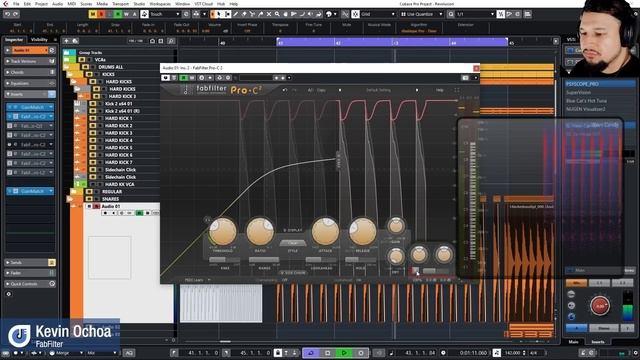
Task: Select the Split scissors tool
Action: [x=252, y=14]
